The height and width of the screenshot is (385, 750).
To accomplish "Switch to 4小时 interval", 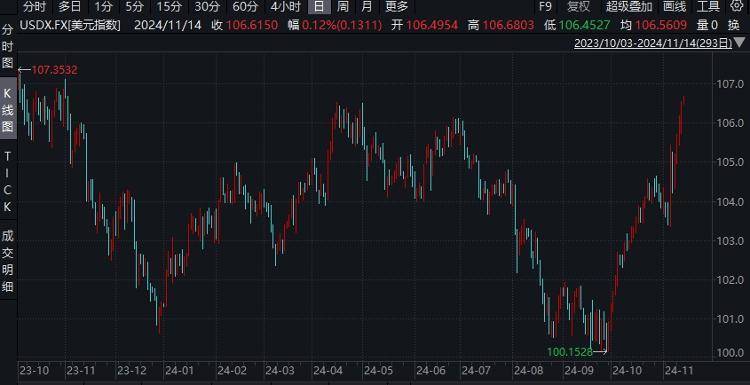I will (x=286, y=7).
